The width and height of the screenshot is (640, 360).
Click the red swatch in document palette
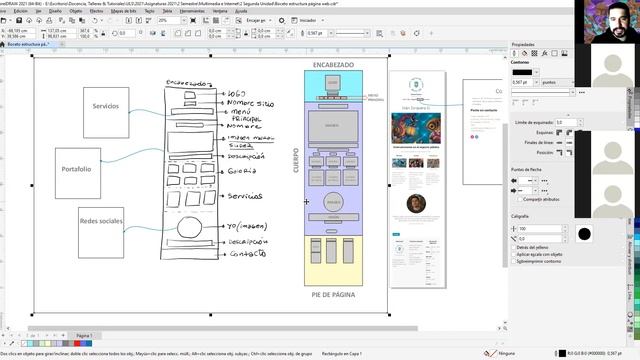click(77, 344)
